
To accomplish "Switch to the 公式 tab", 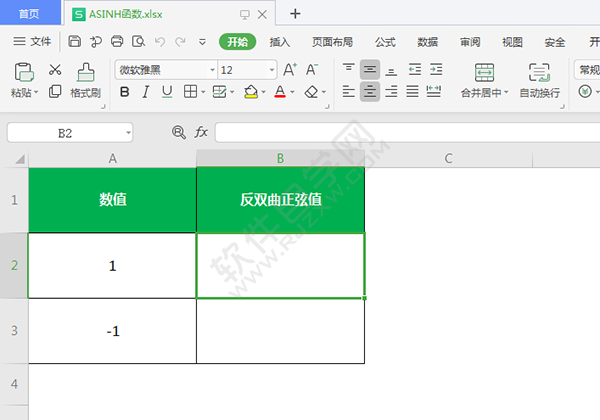I will [x=385, y=42].
